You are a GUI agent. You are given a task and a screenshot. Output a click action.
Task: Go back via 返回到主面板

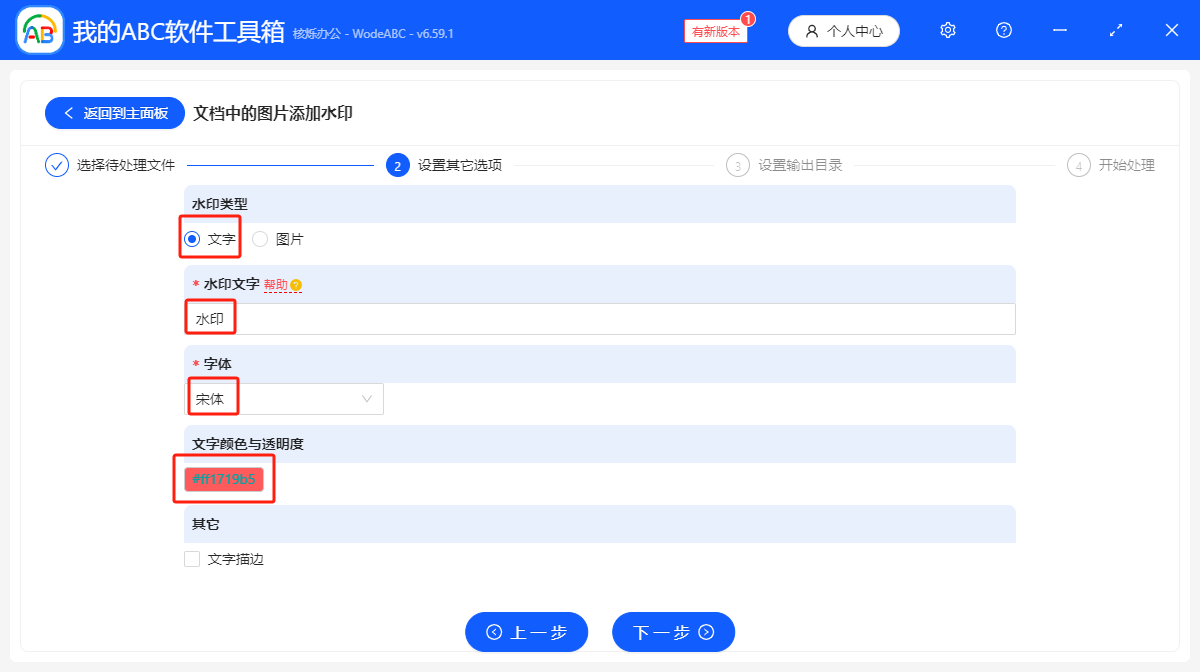[x=114, y=112]
